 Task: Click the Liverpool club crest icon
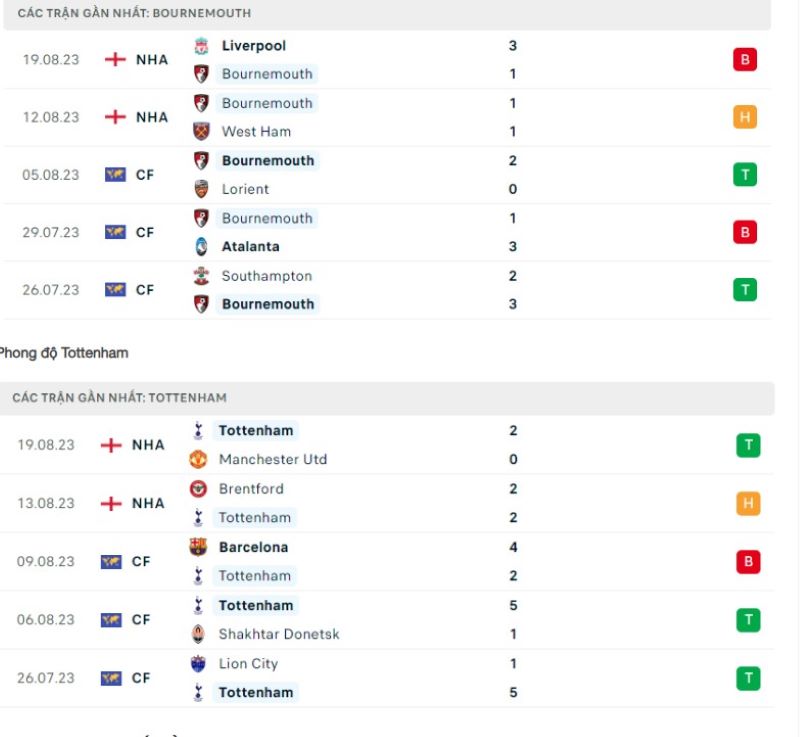point(201,46)
